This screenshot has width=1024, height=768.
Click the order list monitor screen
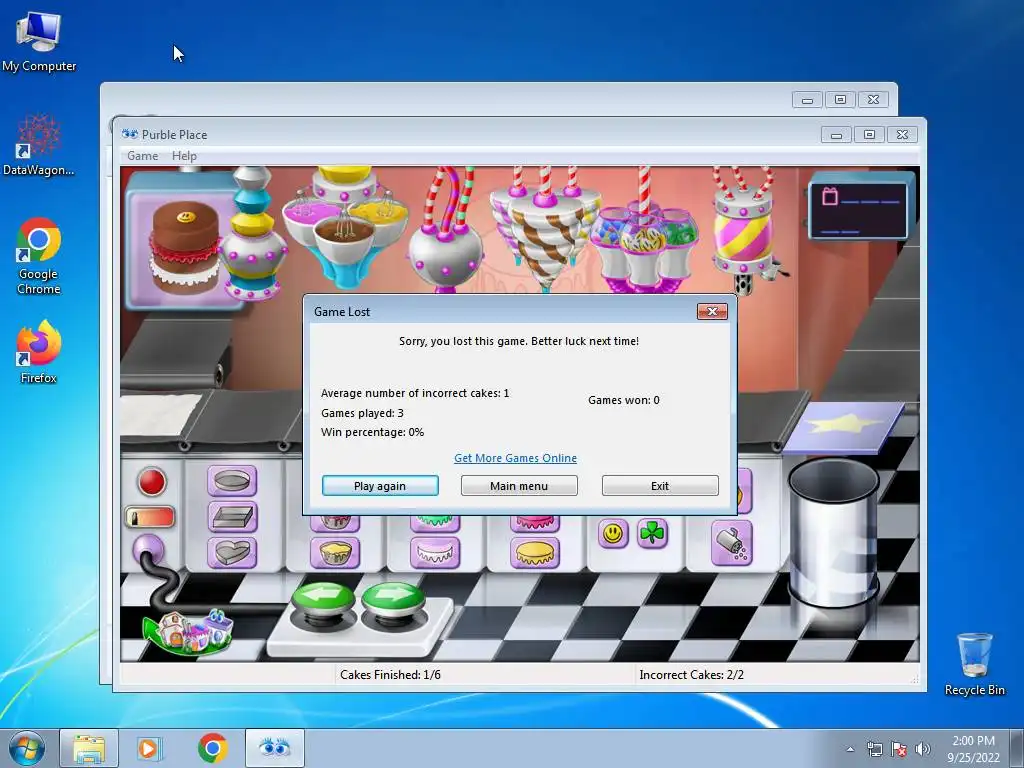tap(858, 210)
